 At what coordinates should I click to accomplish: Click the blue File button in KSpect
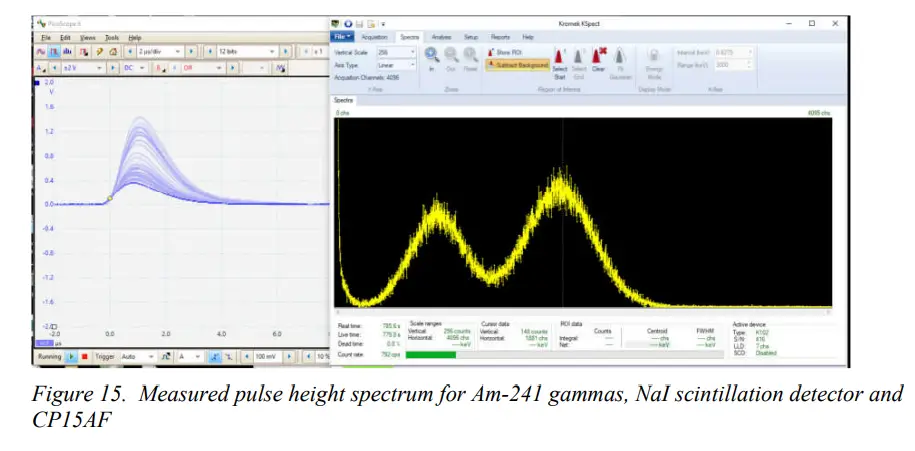tap(343, 37)
